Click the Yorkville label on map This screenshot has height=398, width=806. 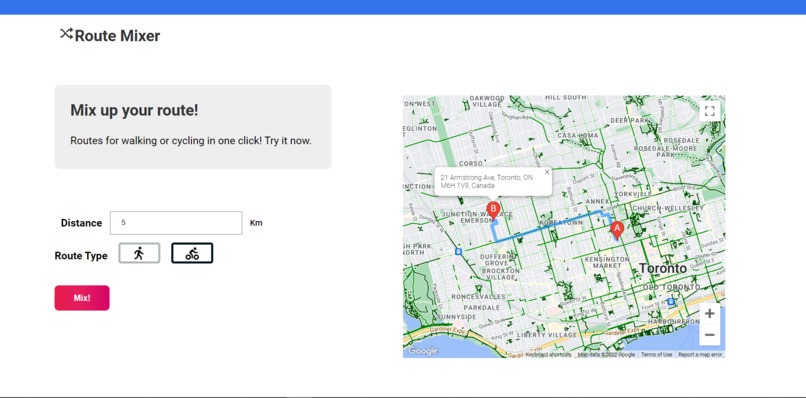click(633, 194)
